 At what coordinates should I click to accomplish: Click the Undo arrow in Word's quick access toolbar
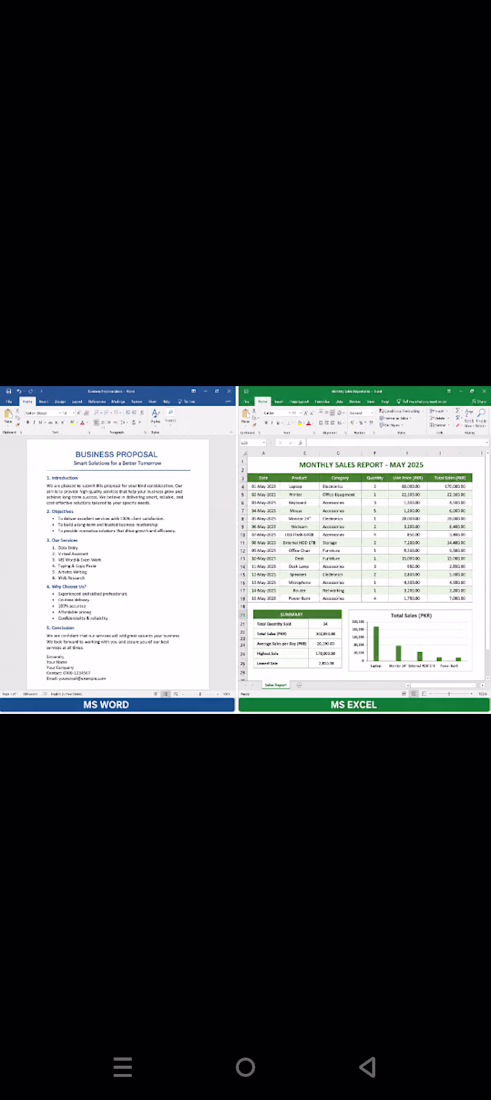click(20, 391)
